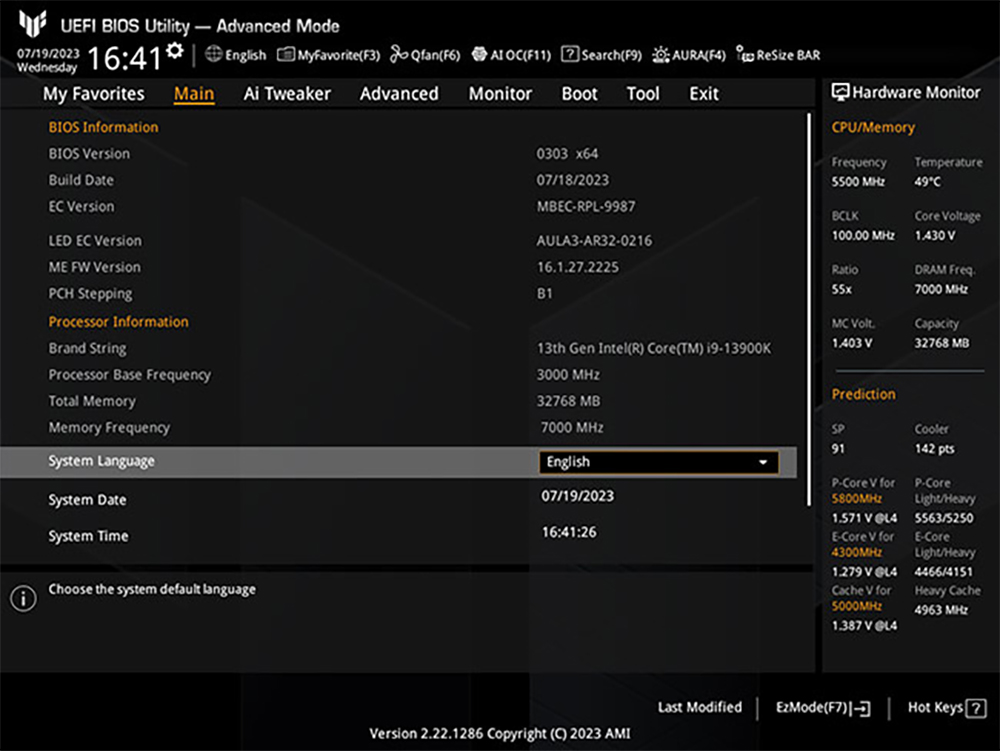Viewport: 1000px width, 751px height.
Task: Click the System Time value 16:41:26
Action: [x=569, y=532]
